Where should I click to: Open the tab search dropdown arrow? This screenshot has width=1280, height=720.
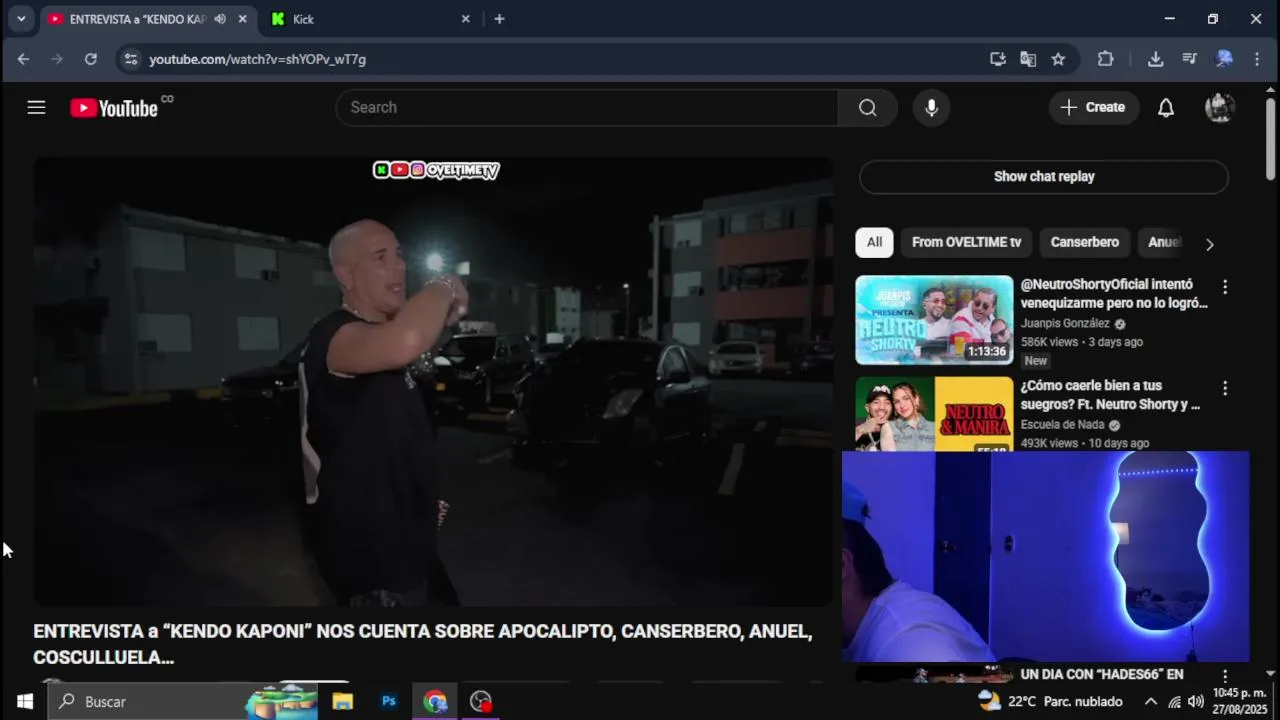[21, 19]
